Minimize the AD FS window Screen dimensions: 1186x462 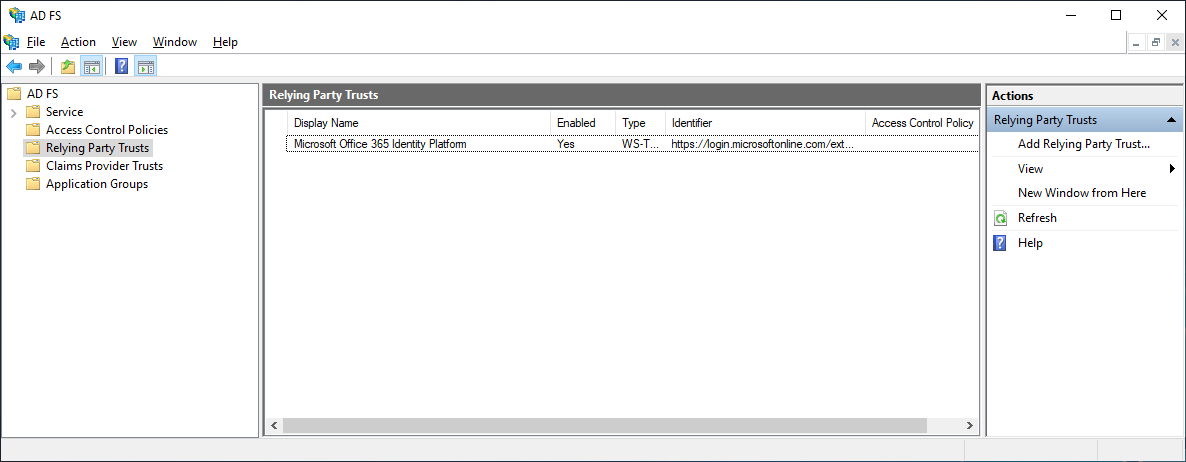pos(1070,15)
